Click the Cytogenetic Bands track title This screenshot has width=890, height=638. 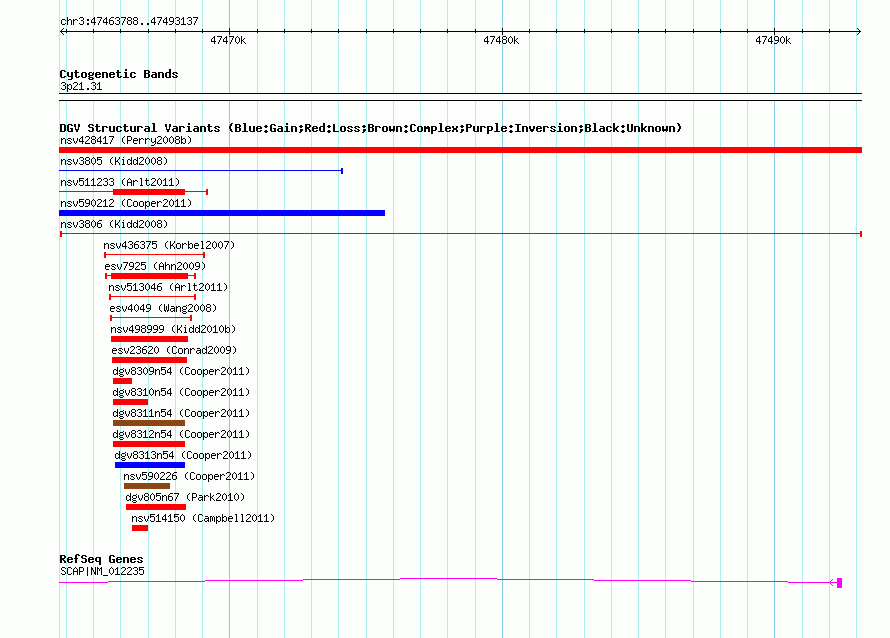click(x=119, y=74)
